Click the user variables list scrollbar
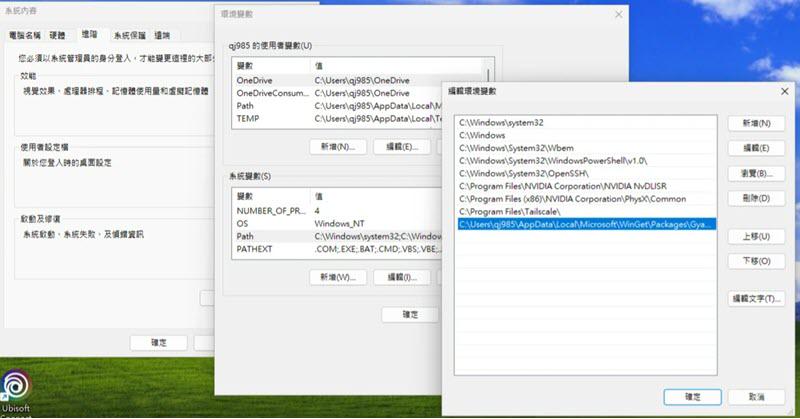The width and height of the screenshot is (800, 419). 488,74
